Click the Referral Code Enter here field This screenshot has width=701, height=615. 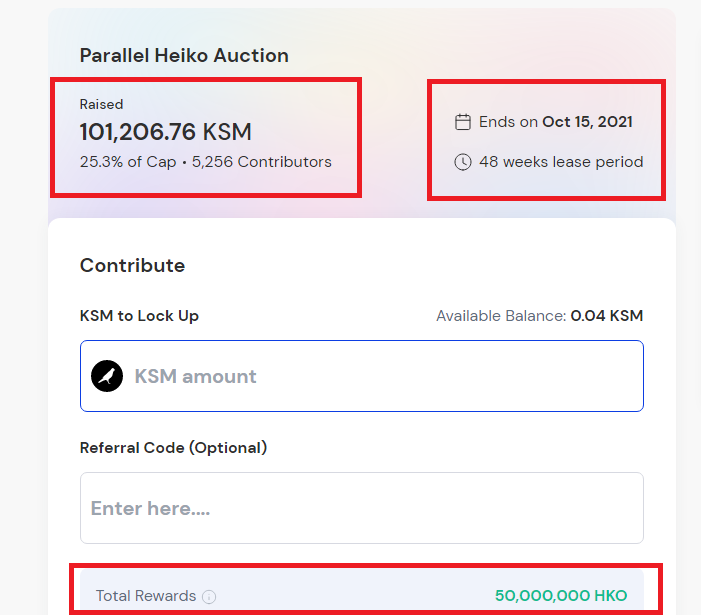point(362,508)
